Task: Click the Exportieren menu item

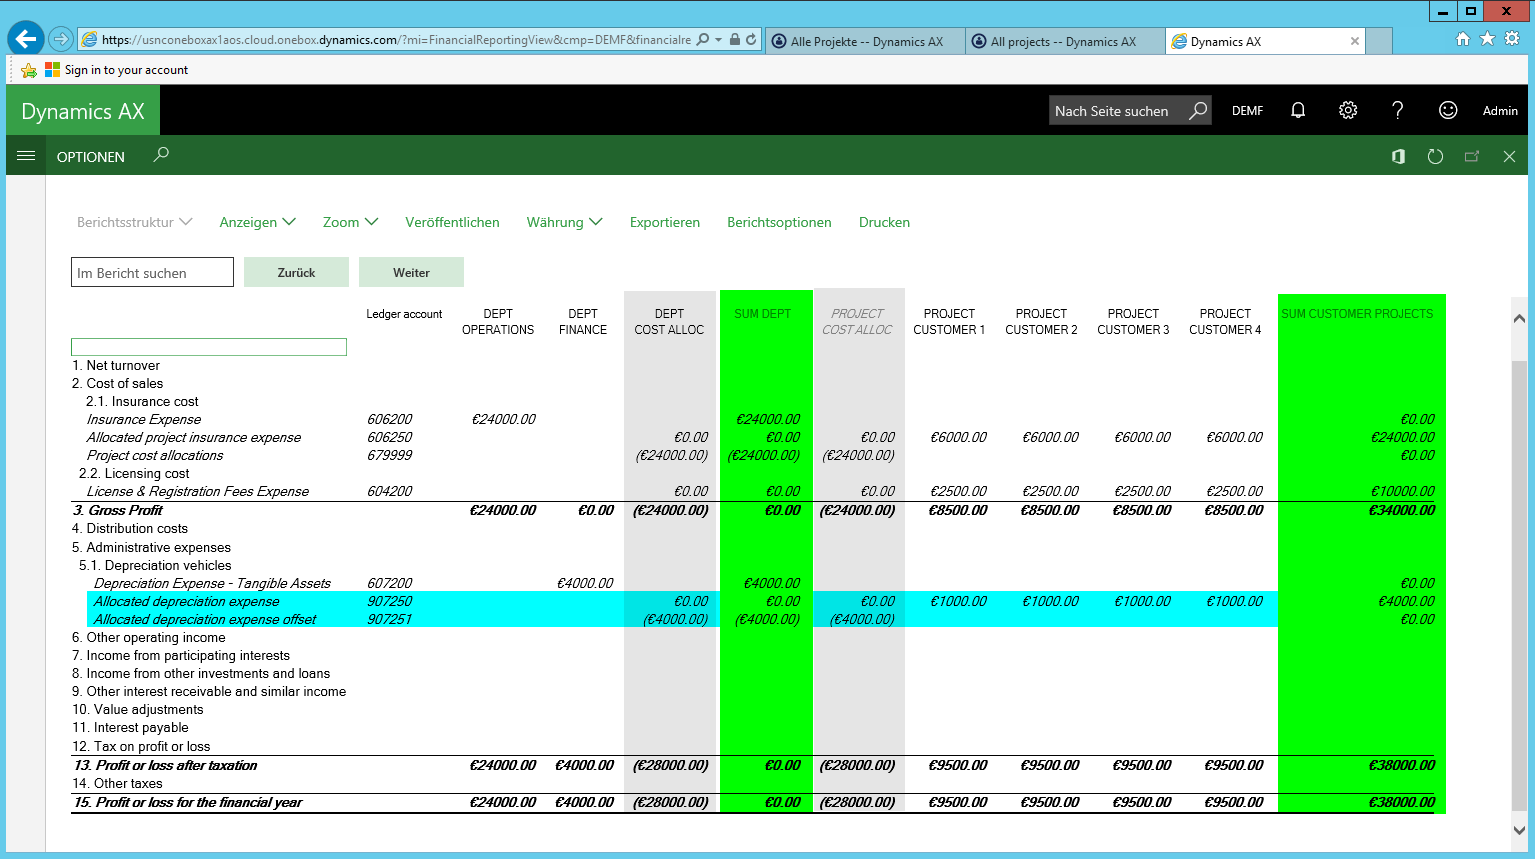Action: click(x=664, y=222)
